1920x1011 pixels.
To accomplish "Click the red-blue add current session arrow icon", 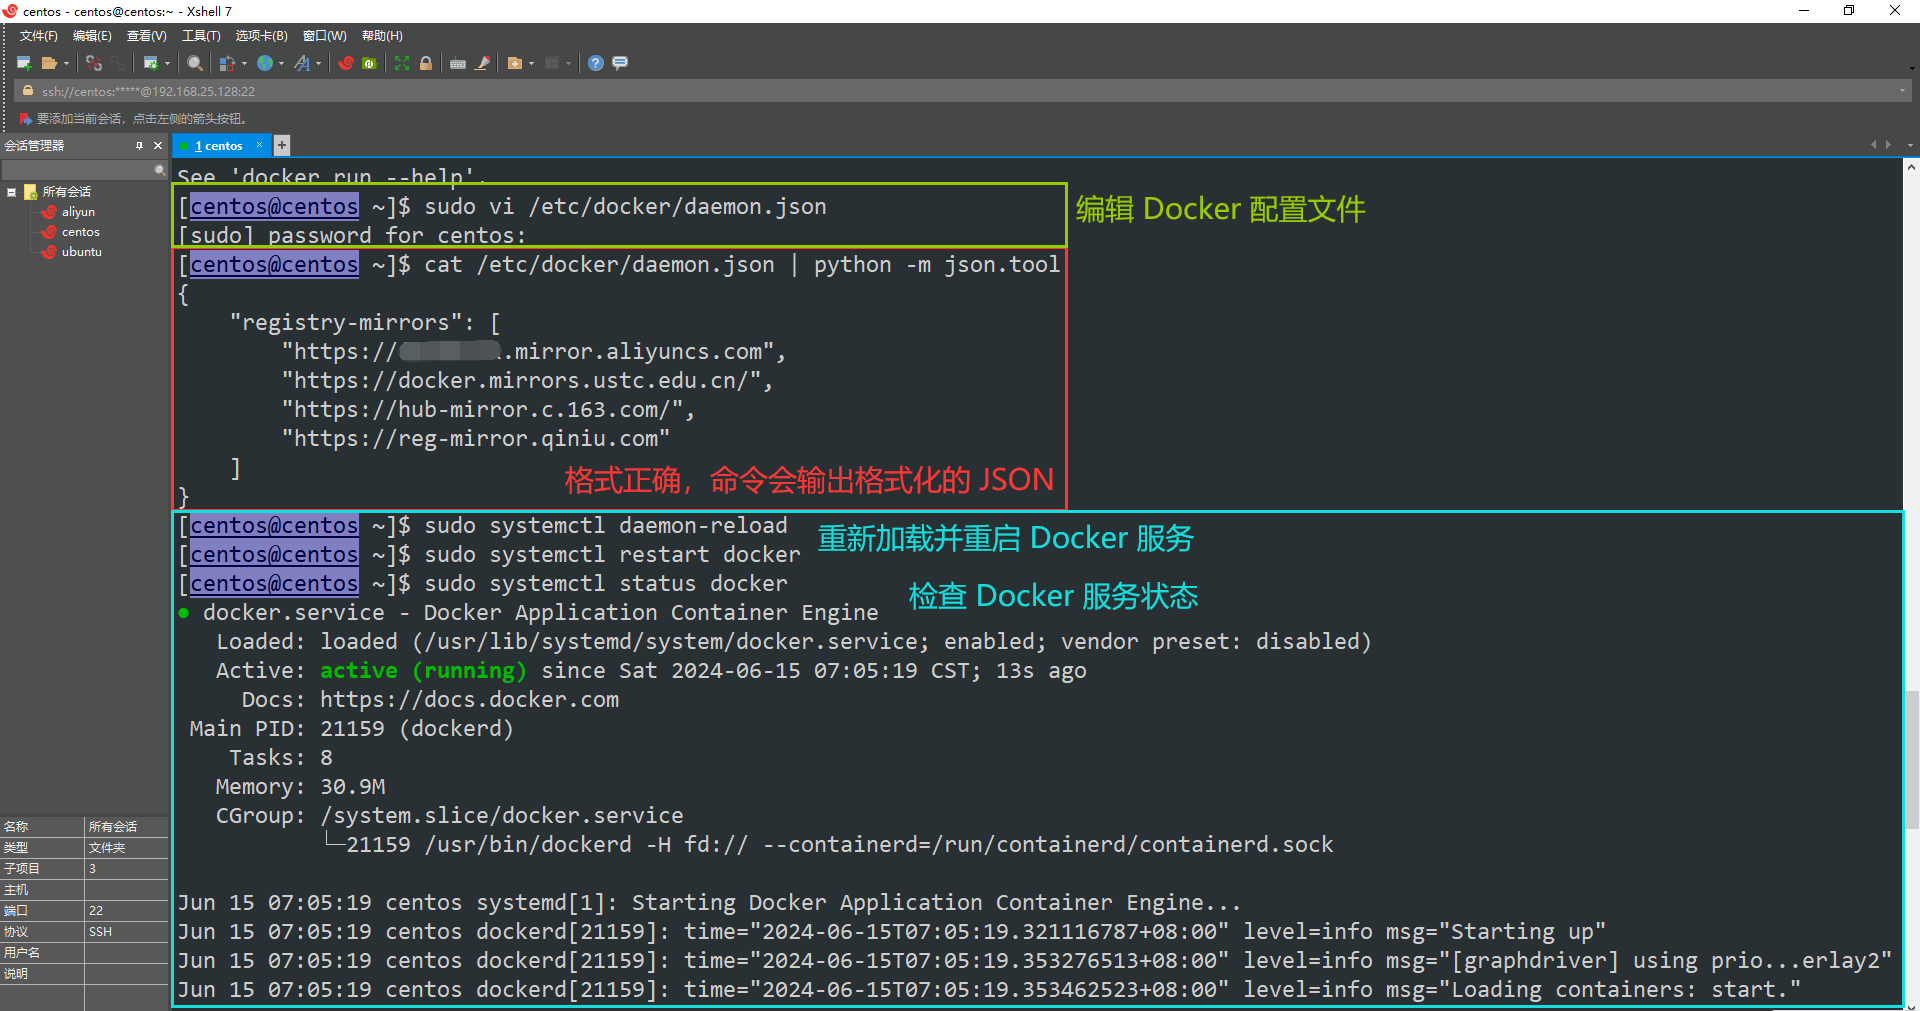I will click(25, 119).
